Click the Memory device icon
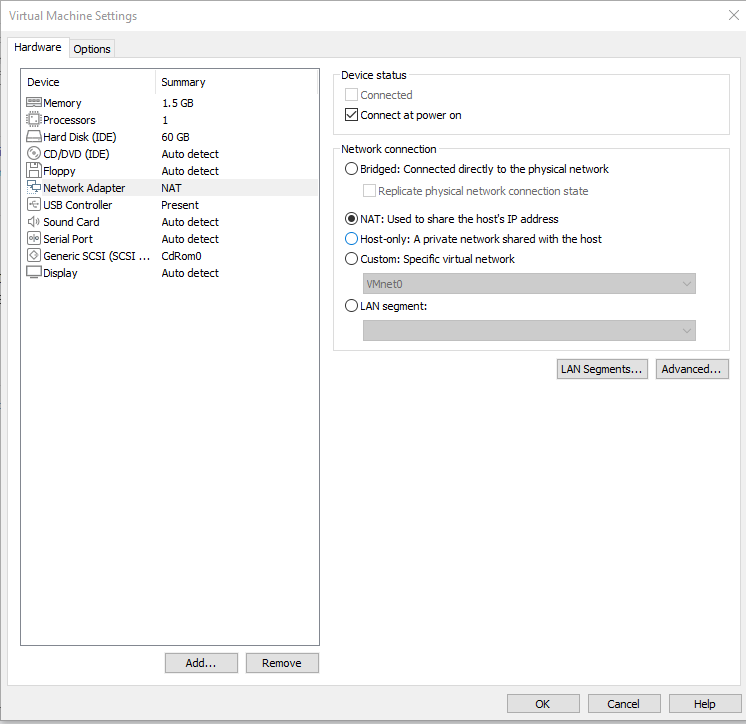 coord(34,103)
